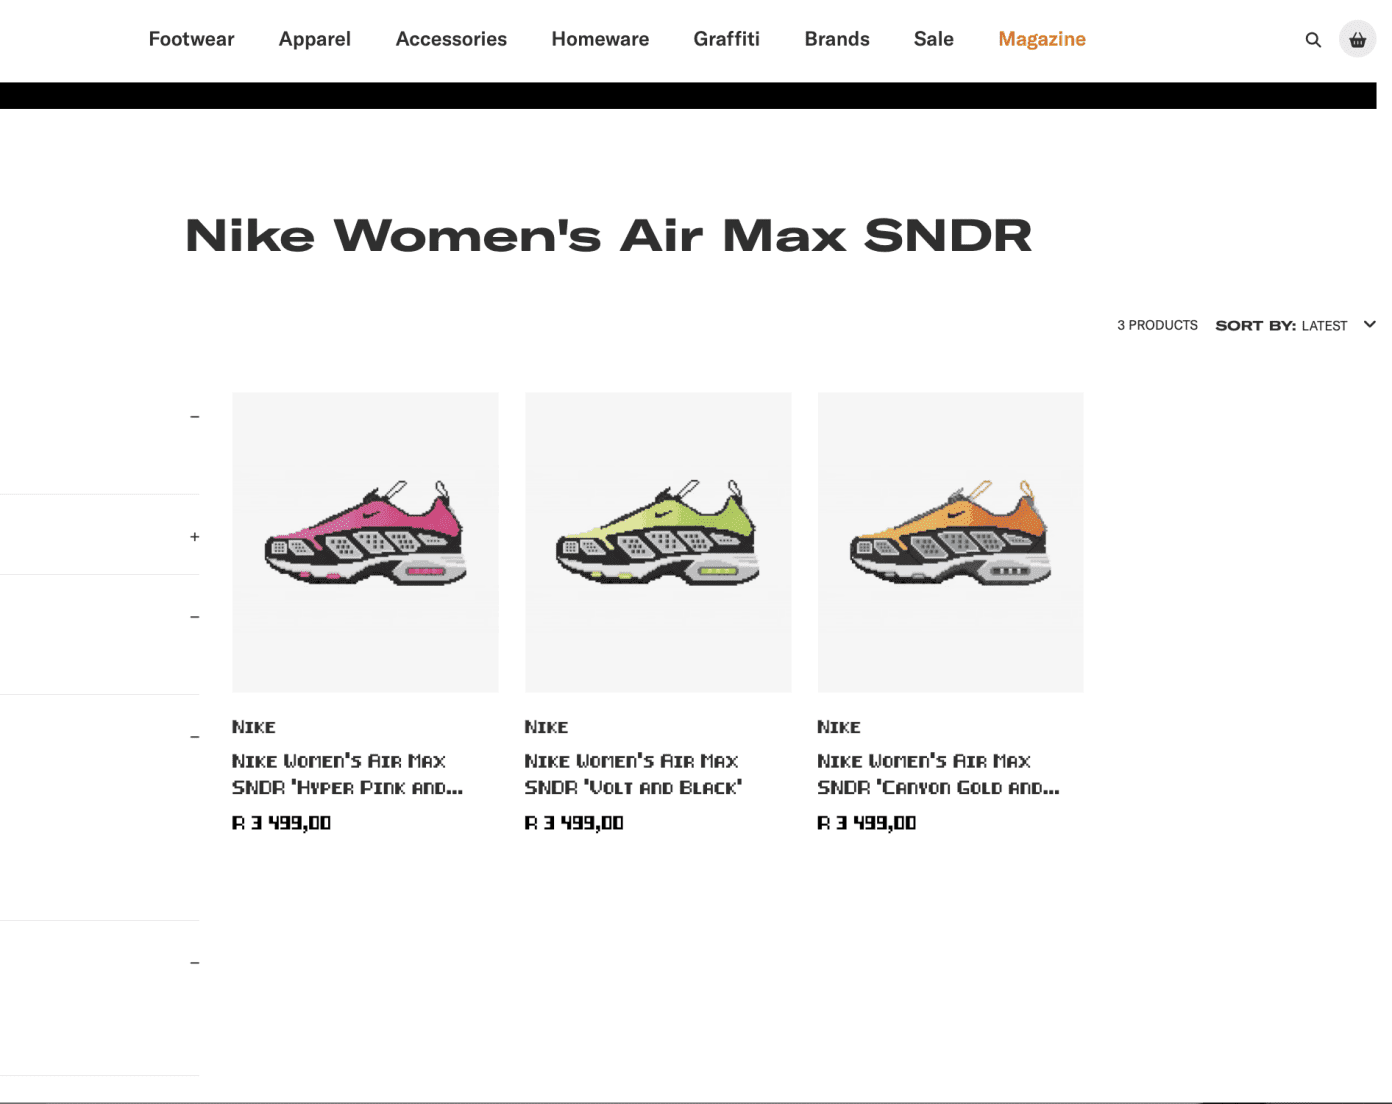Open 'Canyon Gold and...' product title
1392x1104 pixels.
point(938,774)
